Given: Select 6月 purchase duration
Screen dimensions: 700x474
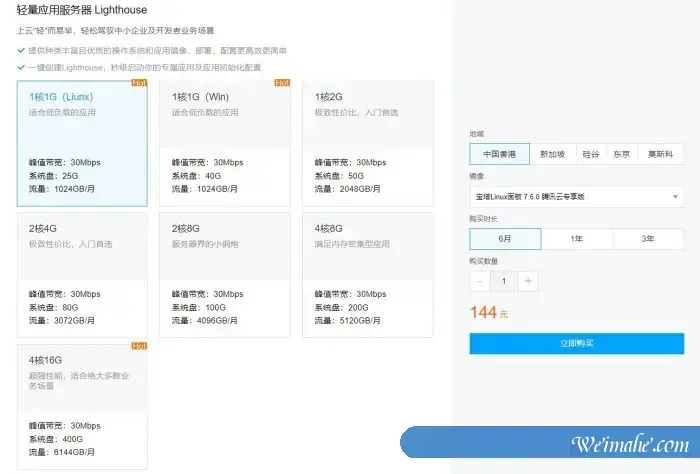Looking at the screenshot, I should click(505, 239).
